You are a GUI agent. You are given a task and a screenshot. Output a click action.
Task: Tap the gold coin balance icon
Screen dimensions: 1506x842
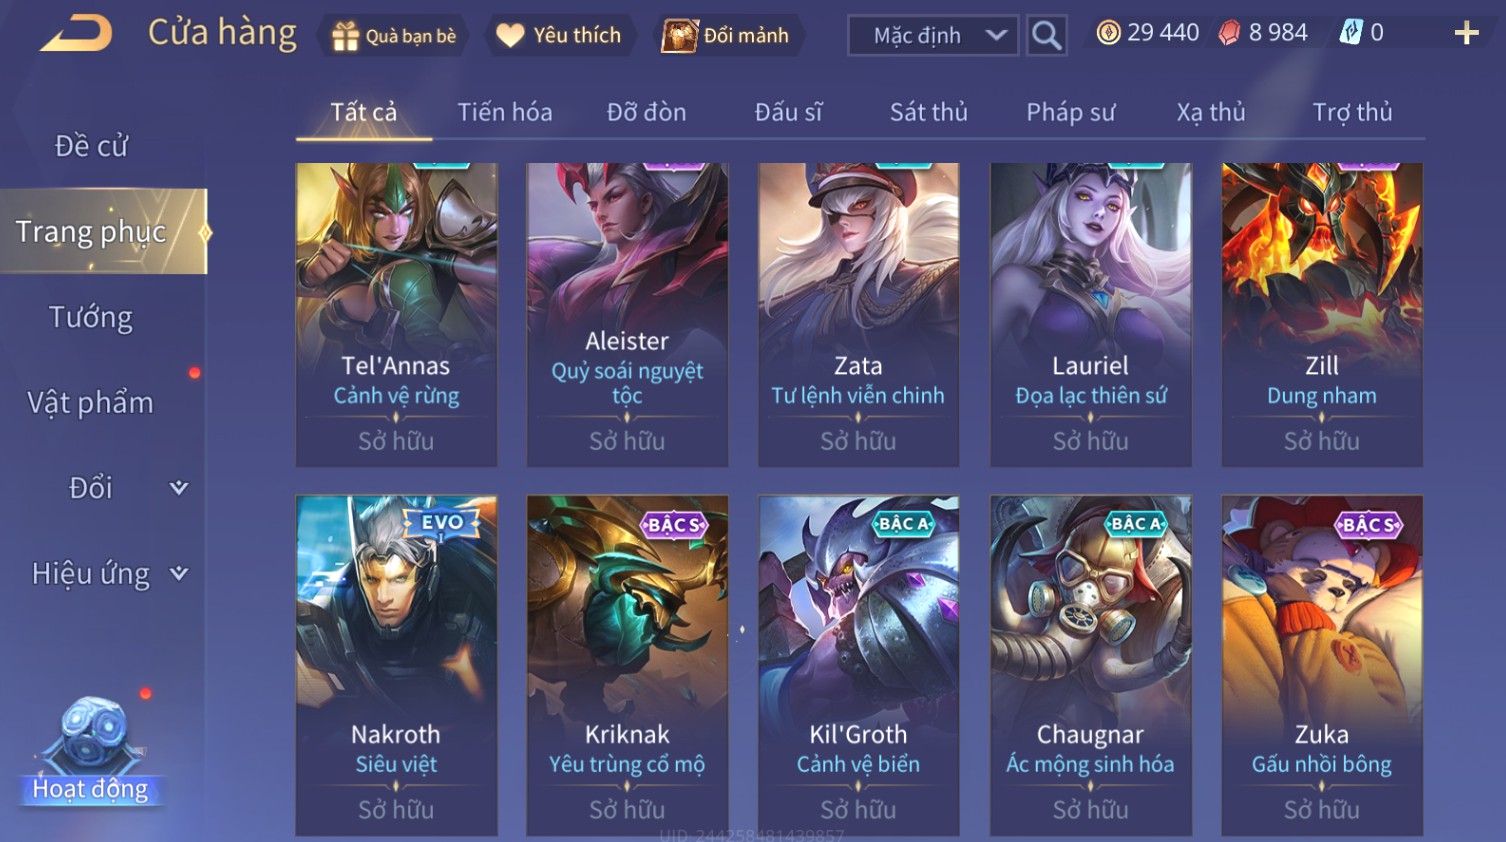[x=1108, y=33]
